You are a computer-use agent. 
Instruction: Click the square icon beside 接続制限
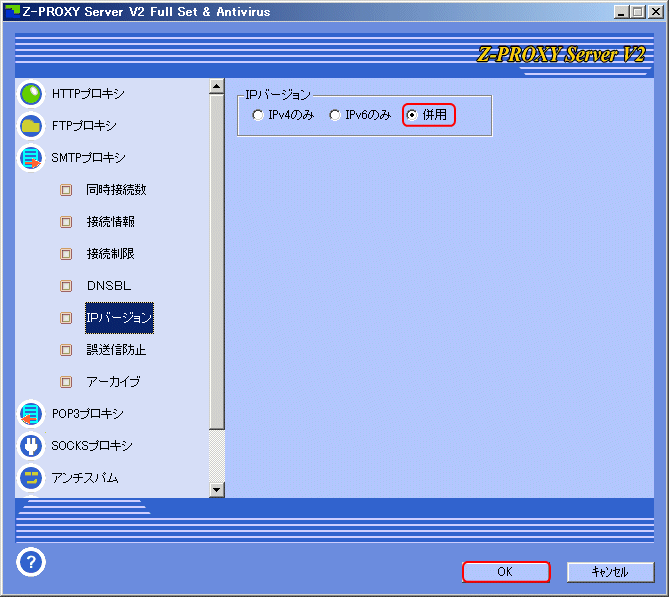click(66, 254)
